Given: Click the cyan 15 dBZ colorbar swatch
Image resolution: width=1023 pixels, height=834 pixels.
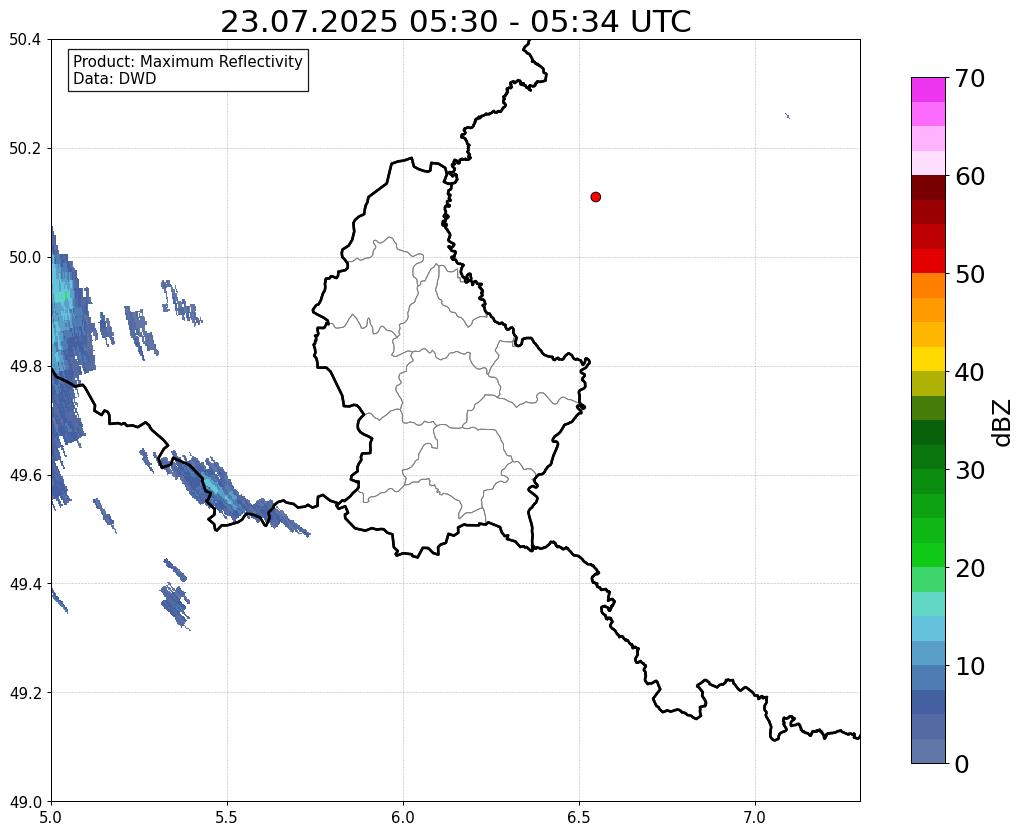Looking at the screenshot, I should click(x=928, y=604).
